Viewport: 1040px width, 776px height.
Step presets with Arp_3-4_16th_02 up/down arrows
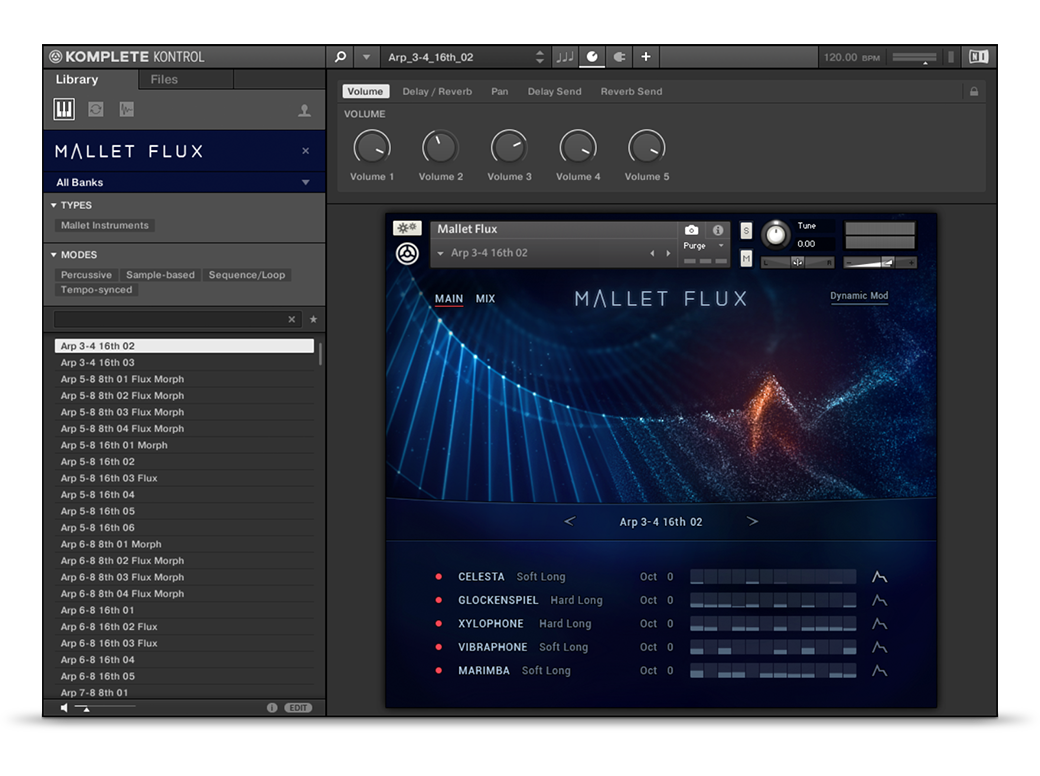click(539, 57)
